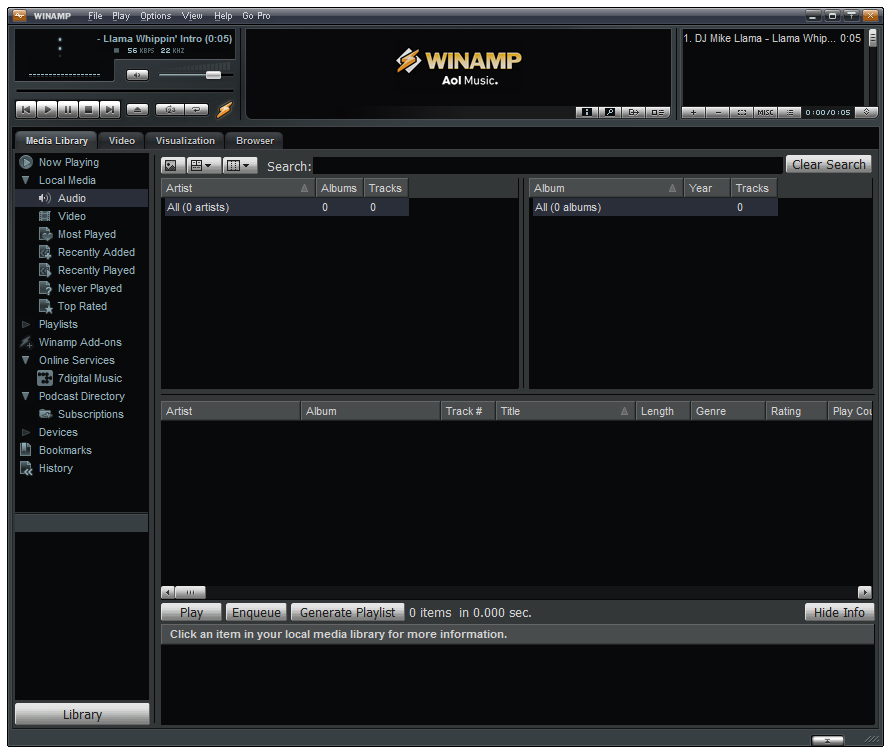The height and width of the screenshot is (753, 890).
Task: Mute audio with the speaker button
Action: point(137,75)
